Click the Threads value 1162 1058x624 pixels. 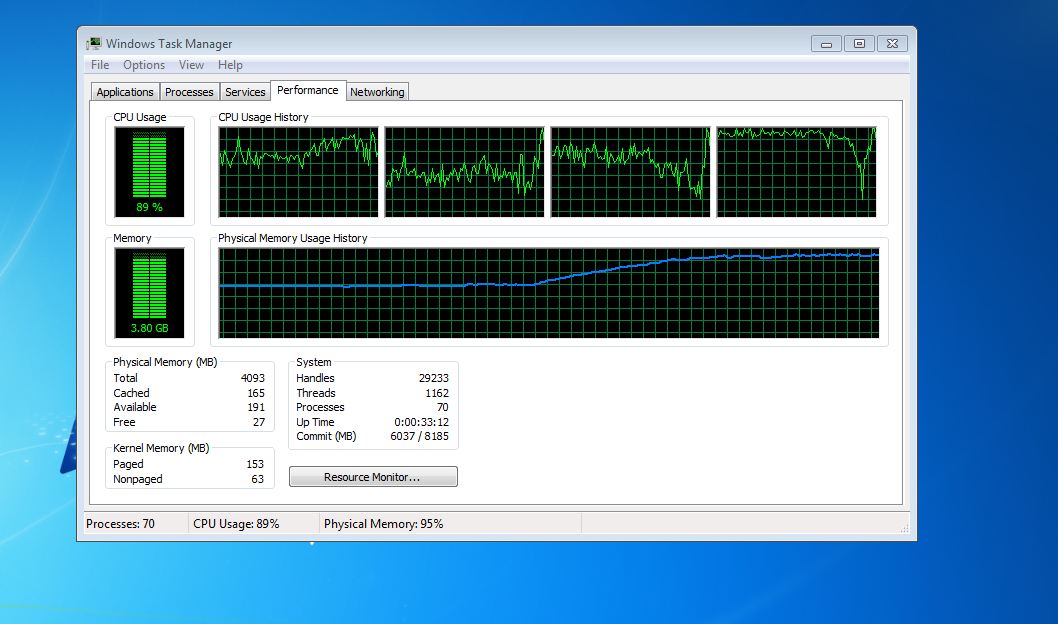point(437,393)
